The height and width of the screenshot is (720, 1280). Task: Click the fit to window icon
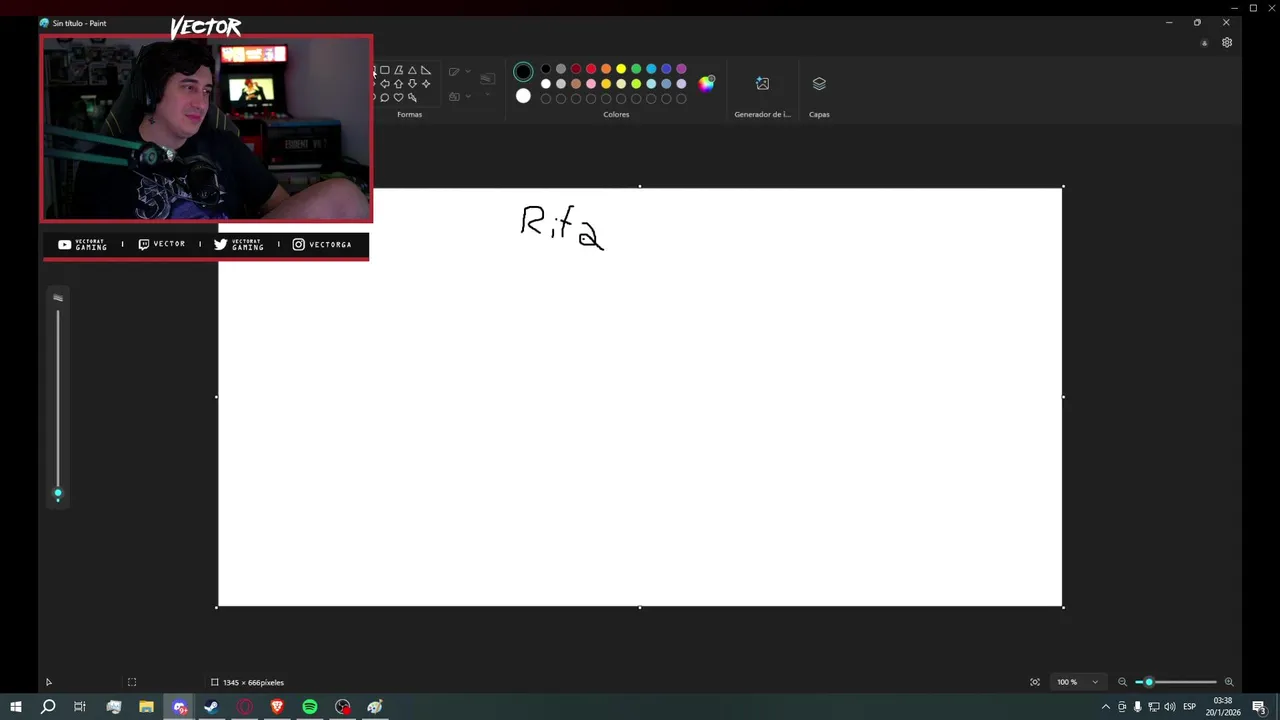(1035, 682)
